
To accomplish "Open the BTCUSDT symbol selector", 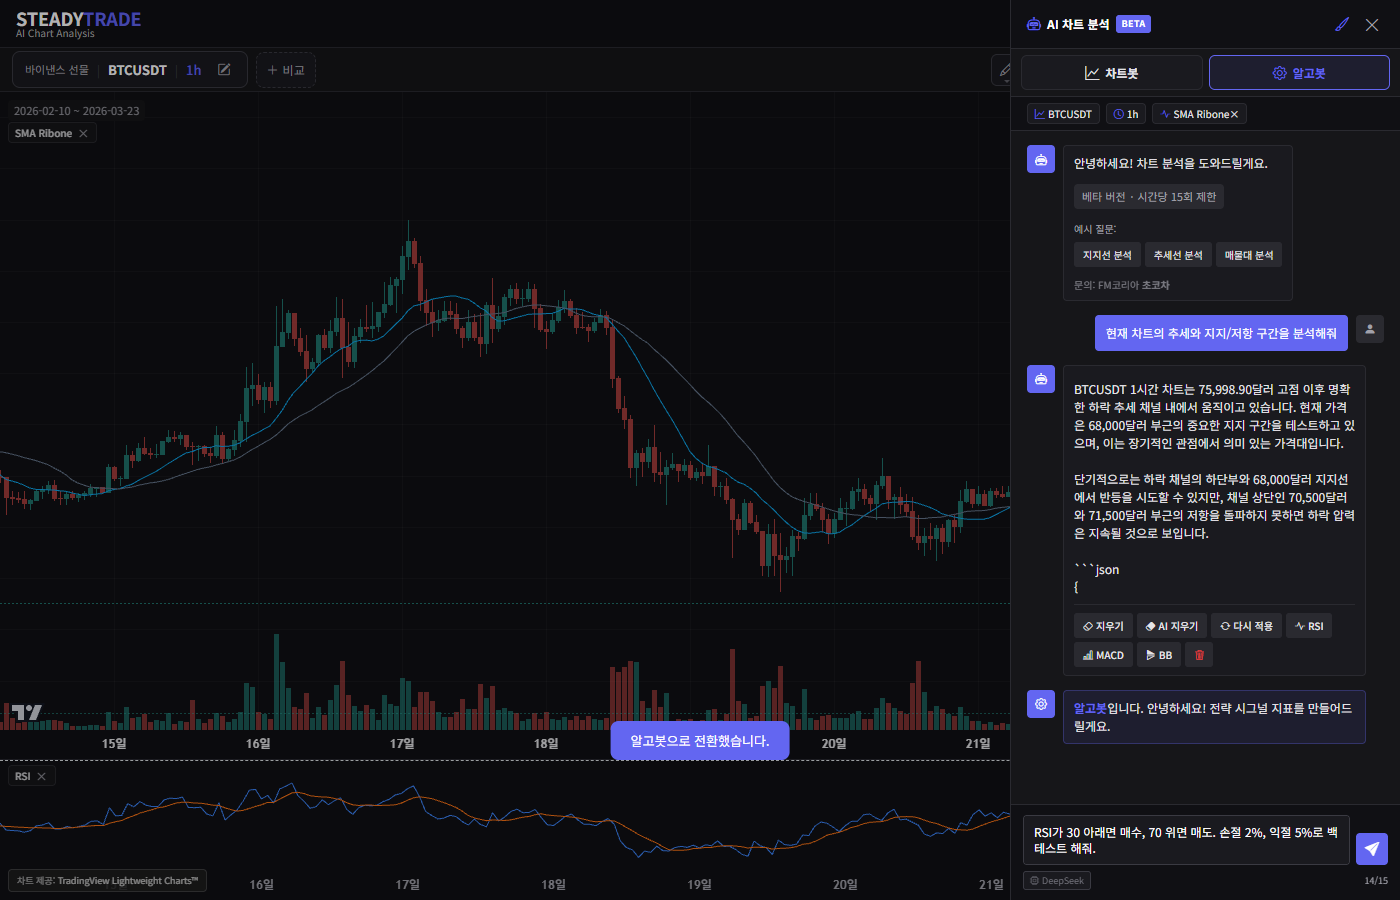I will click(137, 70).
